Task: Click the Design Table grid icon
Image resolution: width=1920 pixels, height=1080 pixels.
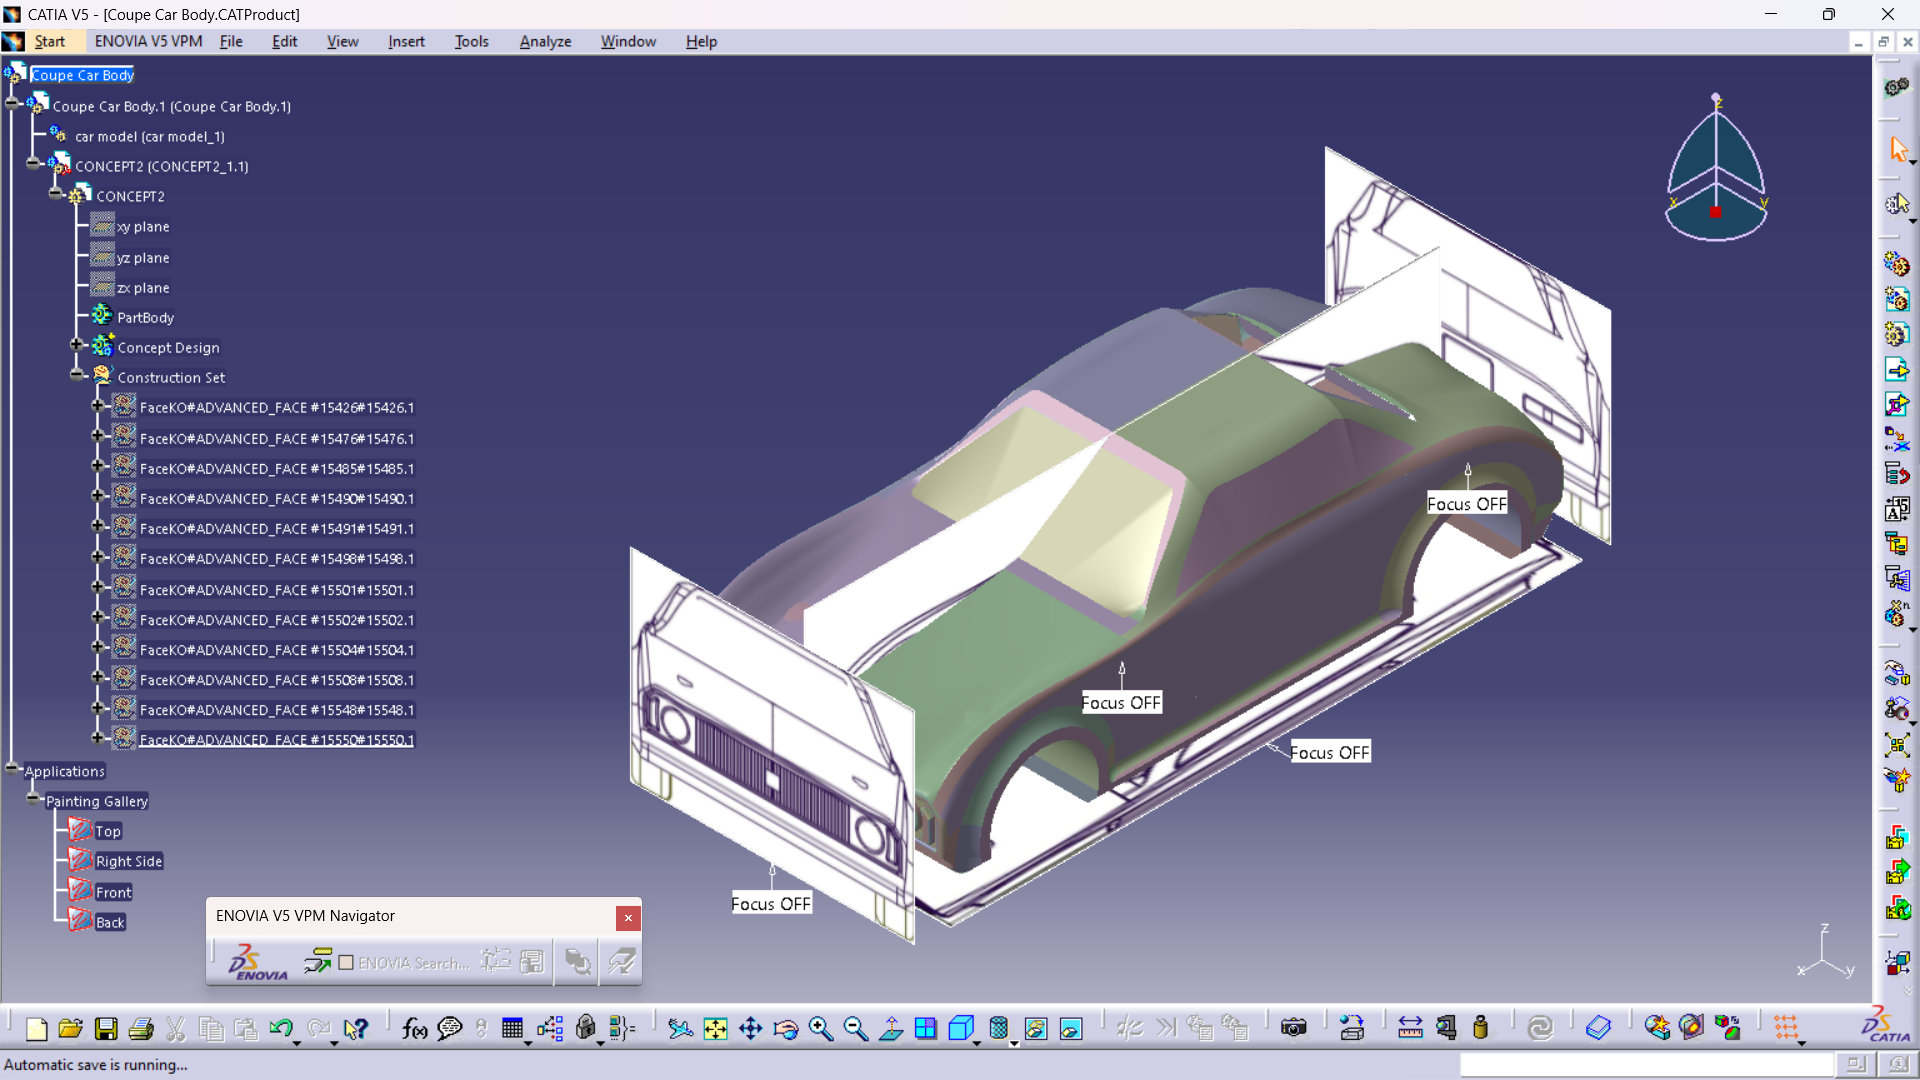Action: pyautogui.click(x=513, y=1028)
